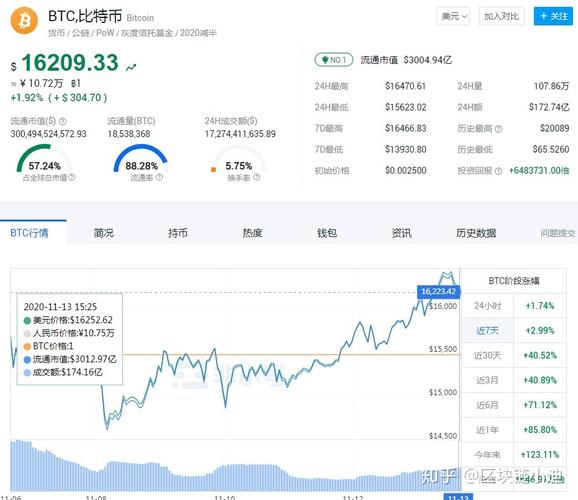Toggle blue 流通市值 series in chart legend
Image resolution: width=578 pixels, height=500 pixels.
coord(27,360)
